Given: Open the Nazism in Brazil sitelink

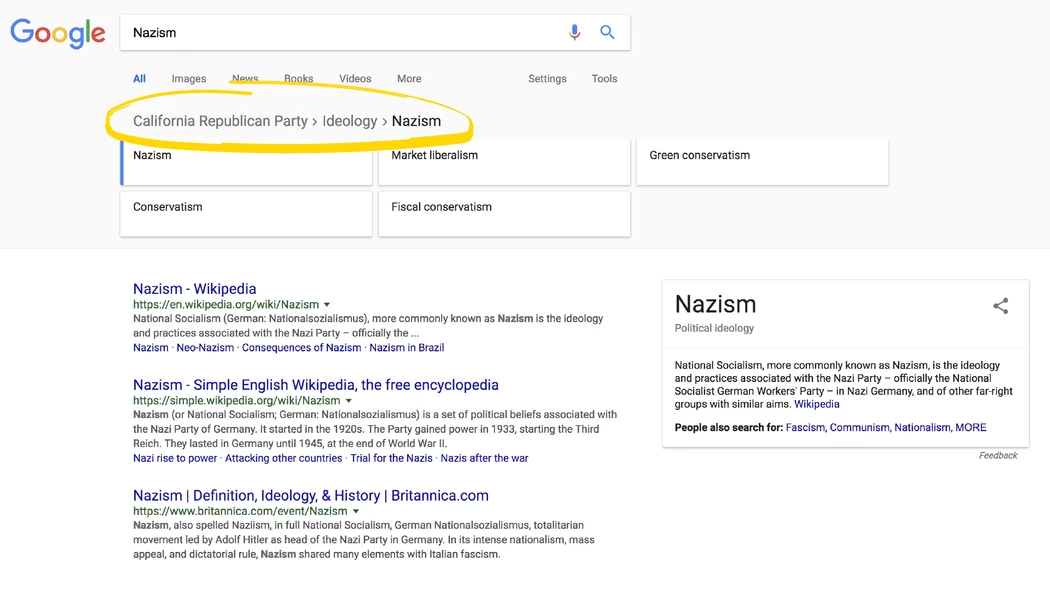Looking at the screenshot, I should tap(406, 347).
